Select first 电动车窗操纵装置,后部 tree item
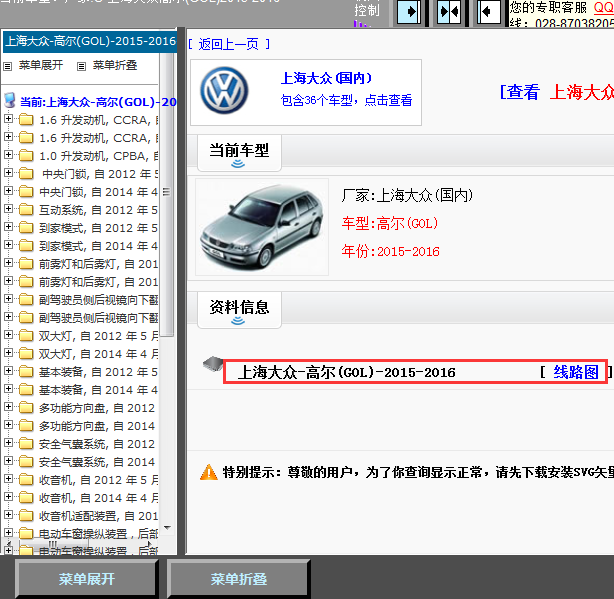Screen dimensions: 614x599 click(x=98, y=533)
